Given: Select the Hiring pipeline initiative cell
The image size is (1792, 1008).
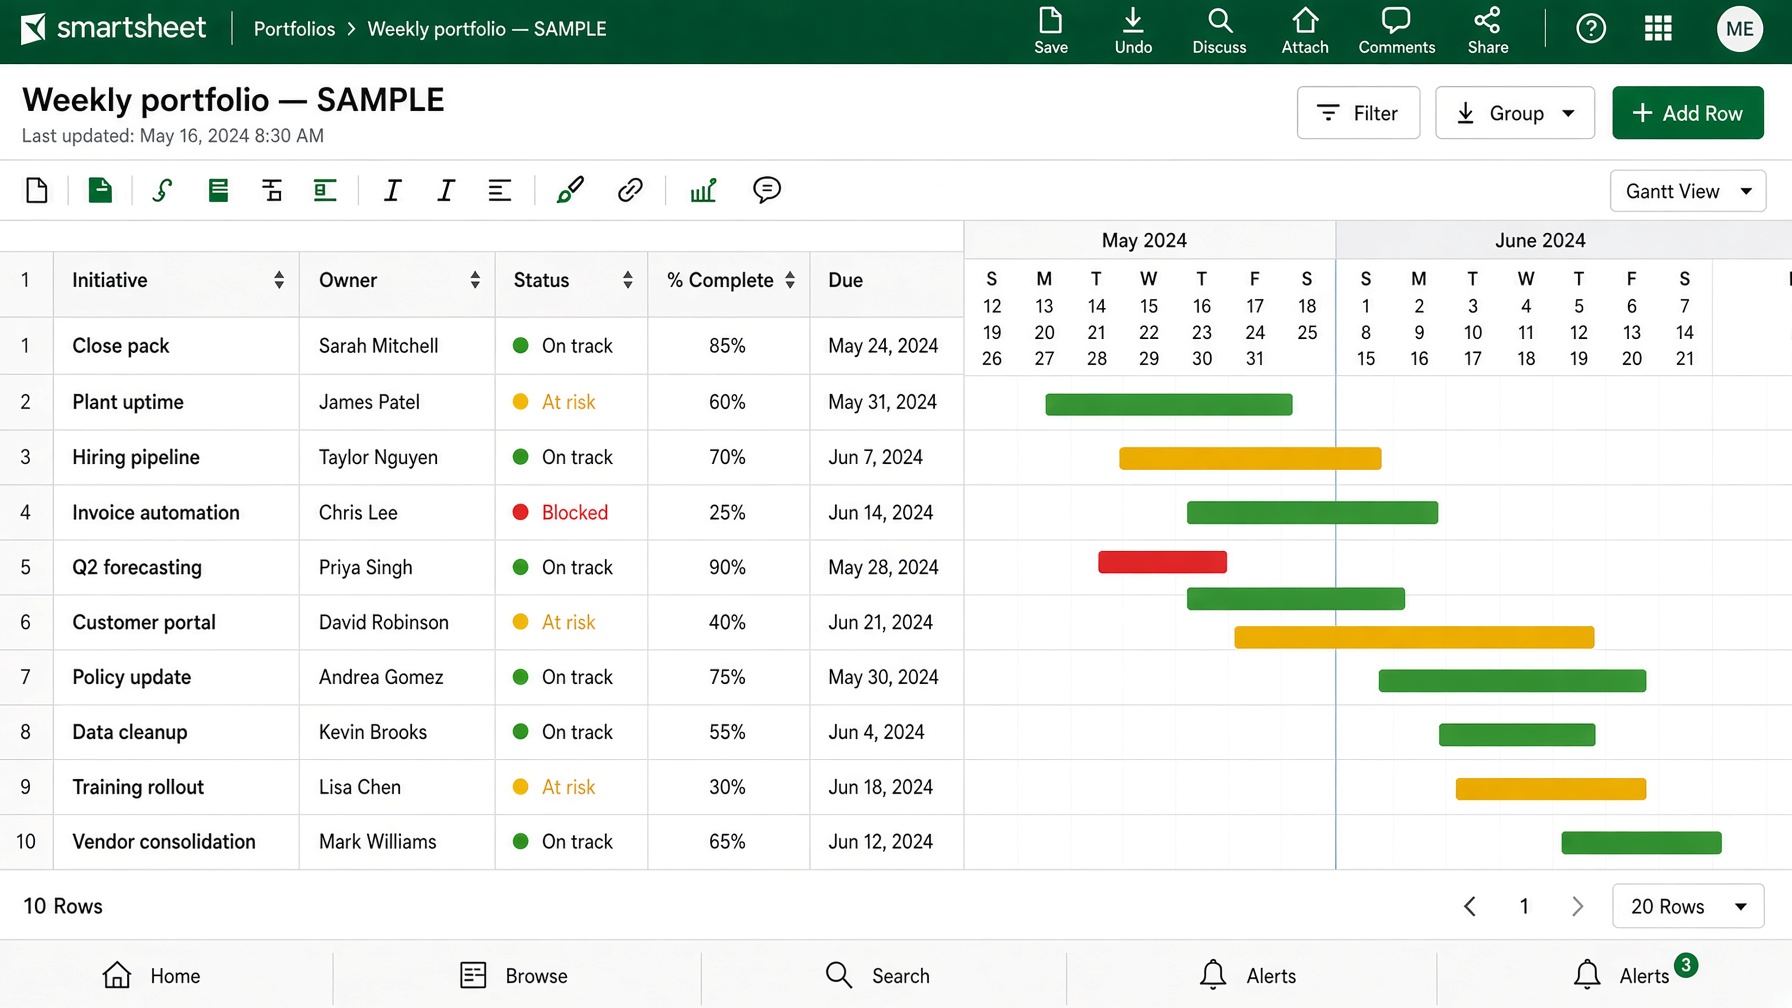Looking at the screenshot, I should click(x=176, y=457).
